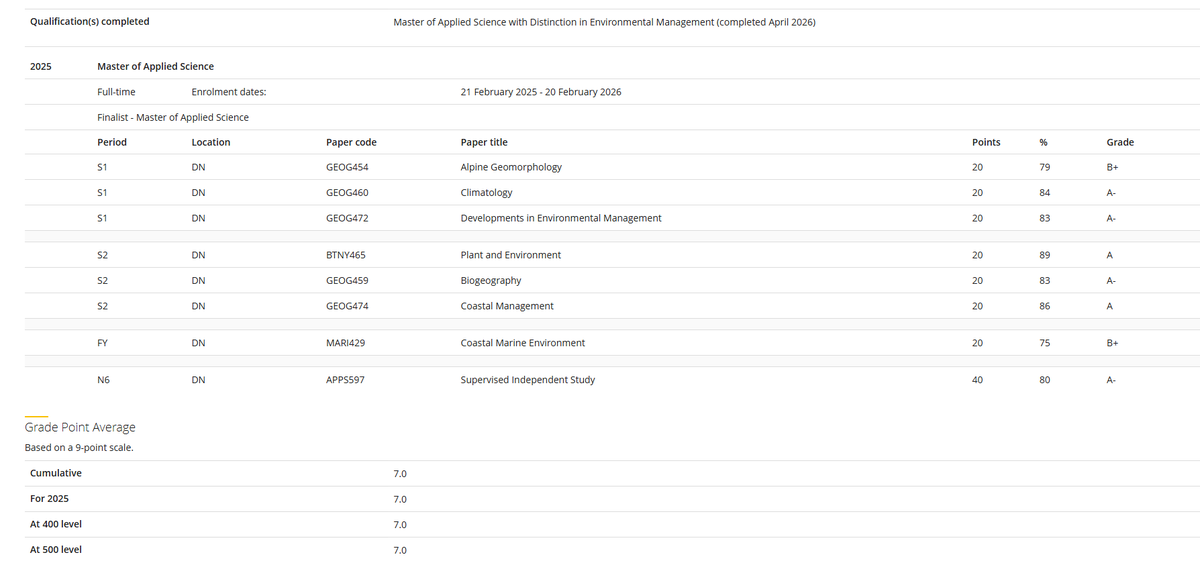Select the 'Qualification(s) completed' label

click(x=90, y=21)
